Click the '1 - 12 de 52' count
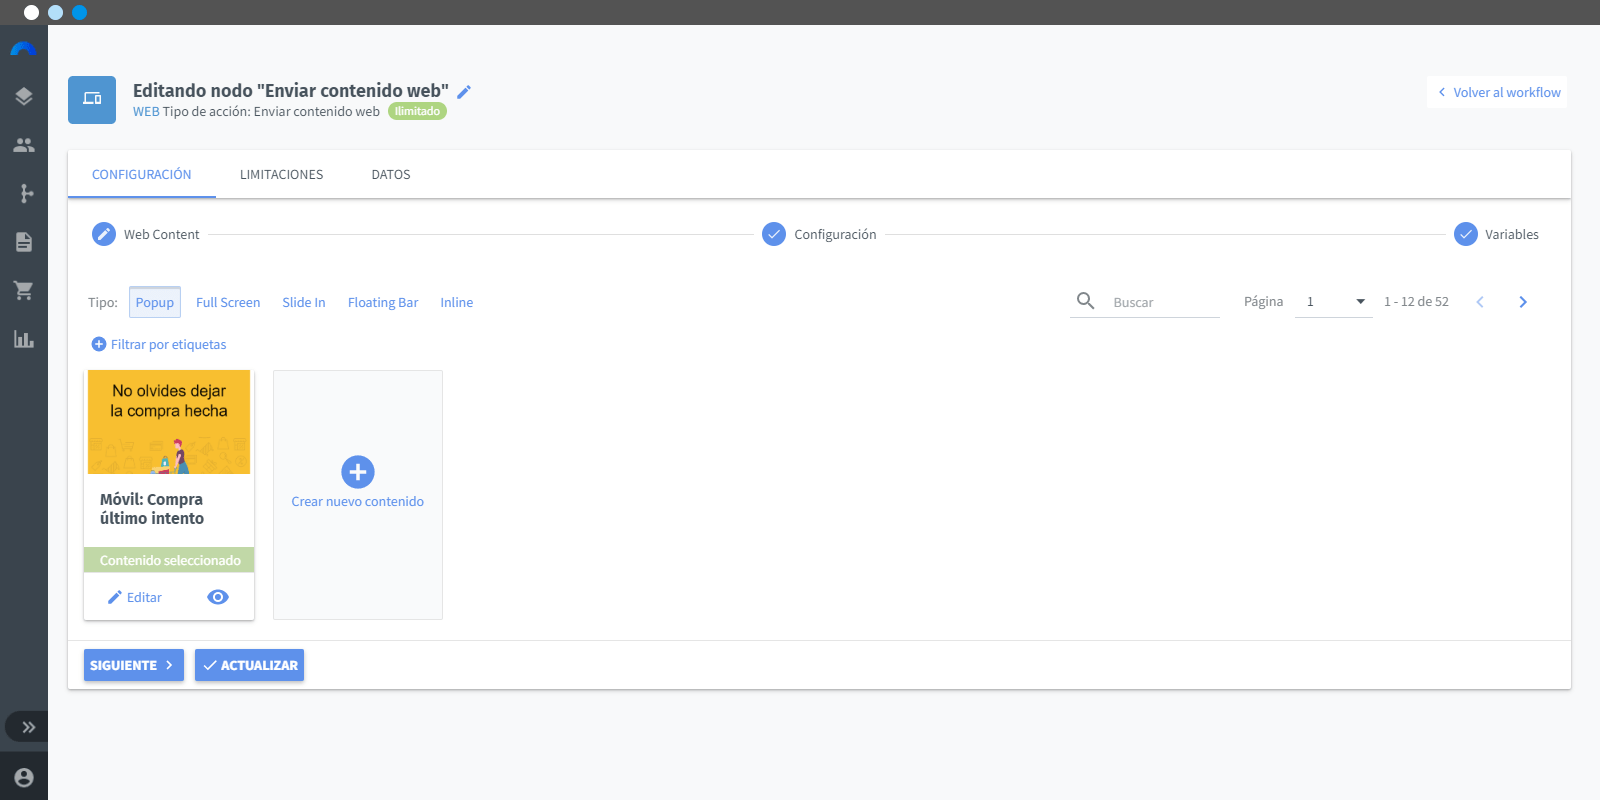 point(1416,302)
